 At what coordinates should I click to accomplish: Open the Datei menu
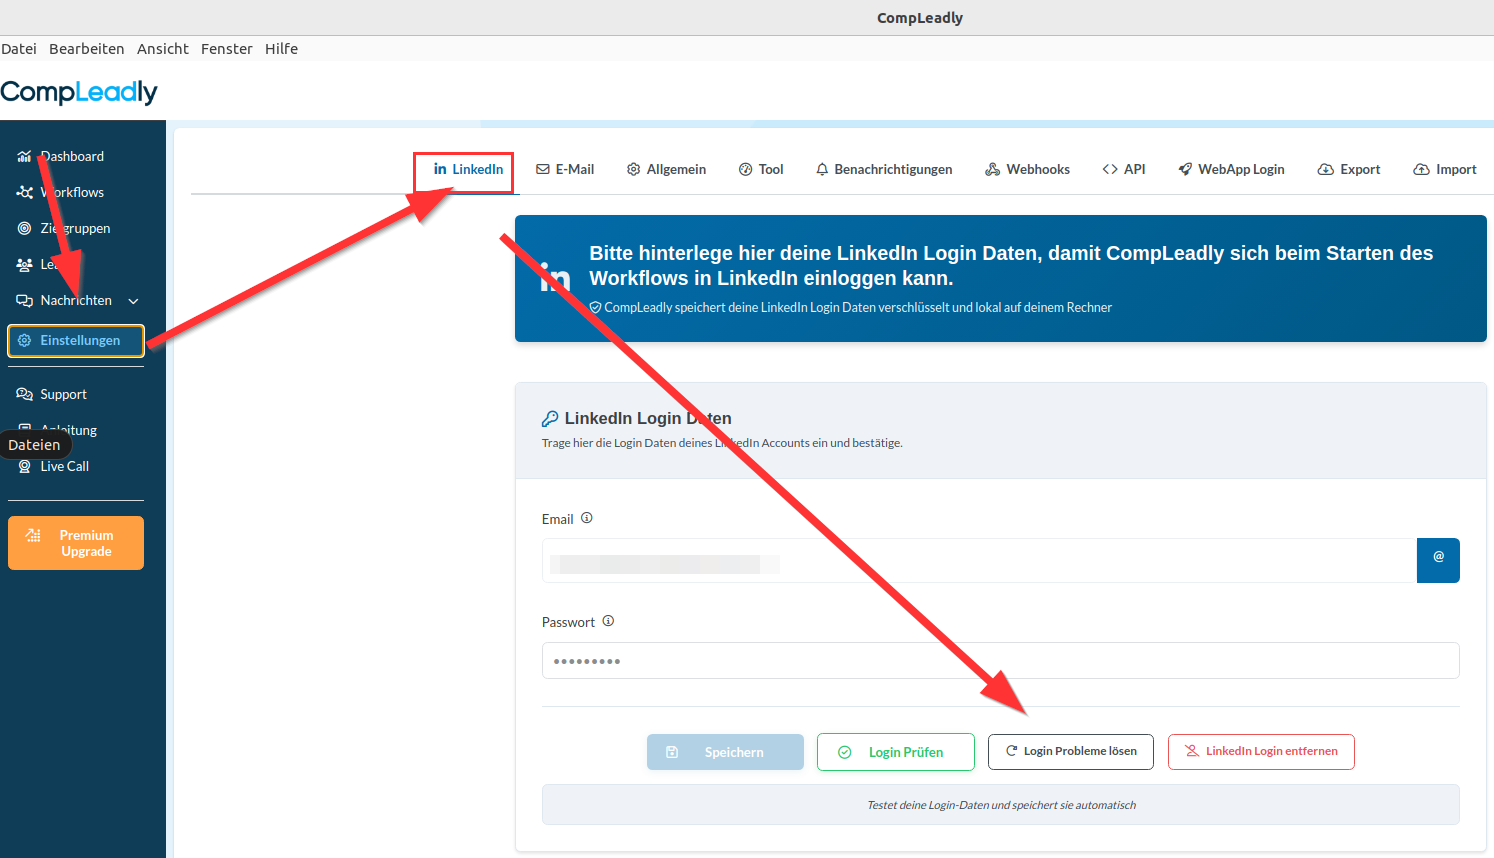[19, 48]
